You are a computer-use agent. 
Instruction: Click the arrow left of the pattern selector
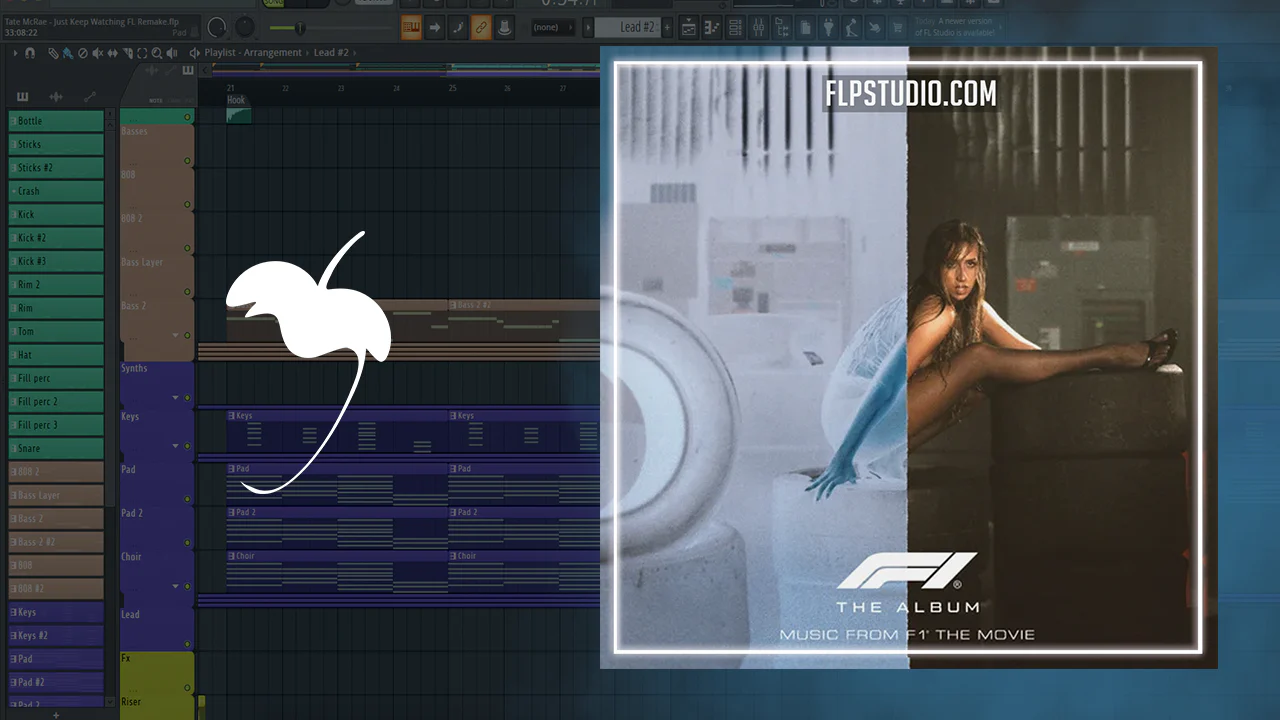pyautogui.click(x=589, y=27)
